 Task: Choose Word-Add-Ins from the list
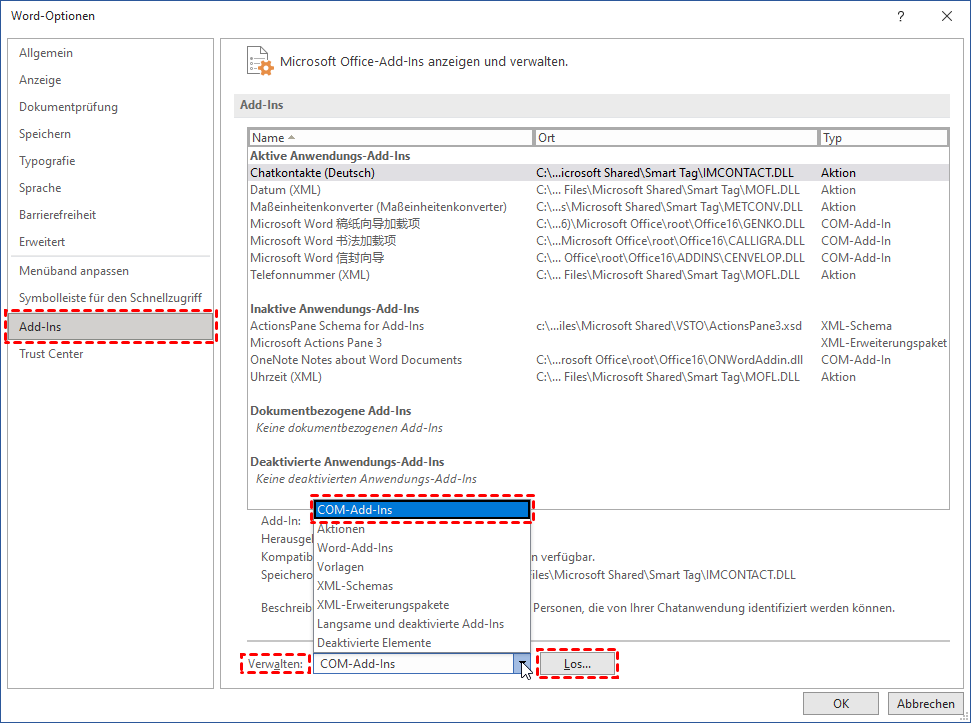tap(422, 548)
